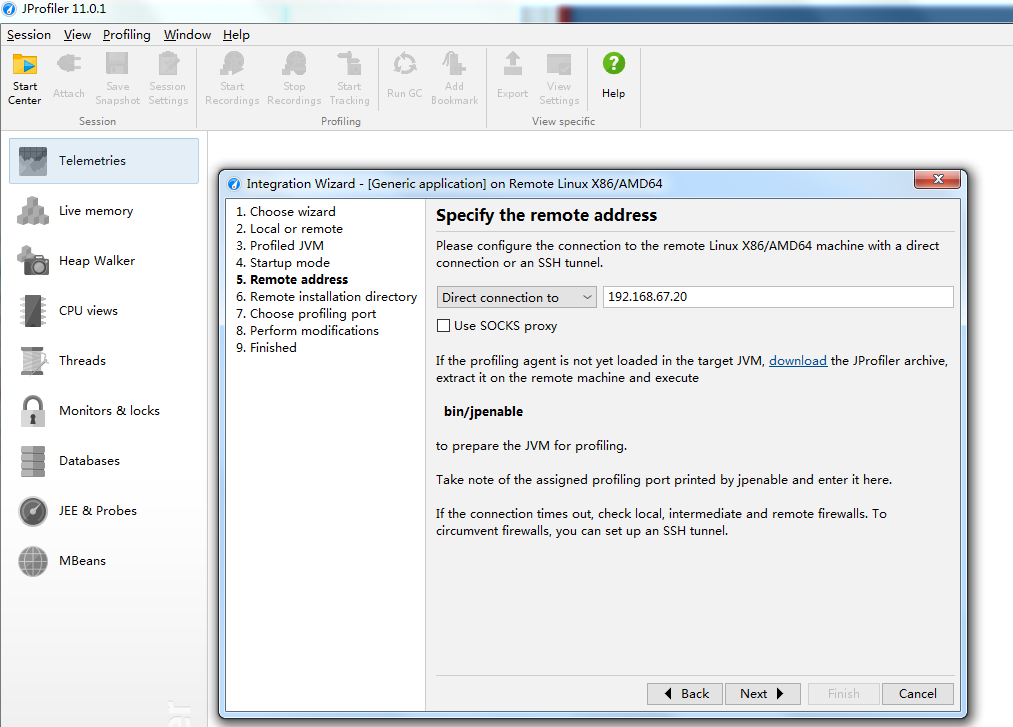Open the Profiling menu
This screenshot has width=1013, height=727.
(x=127, y=35)
